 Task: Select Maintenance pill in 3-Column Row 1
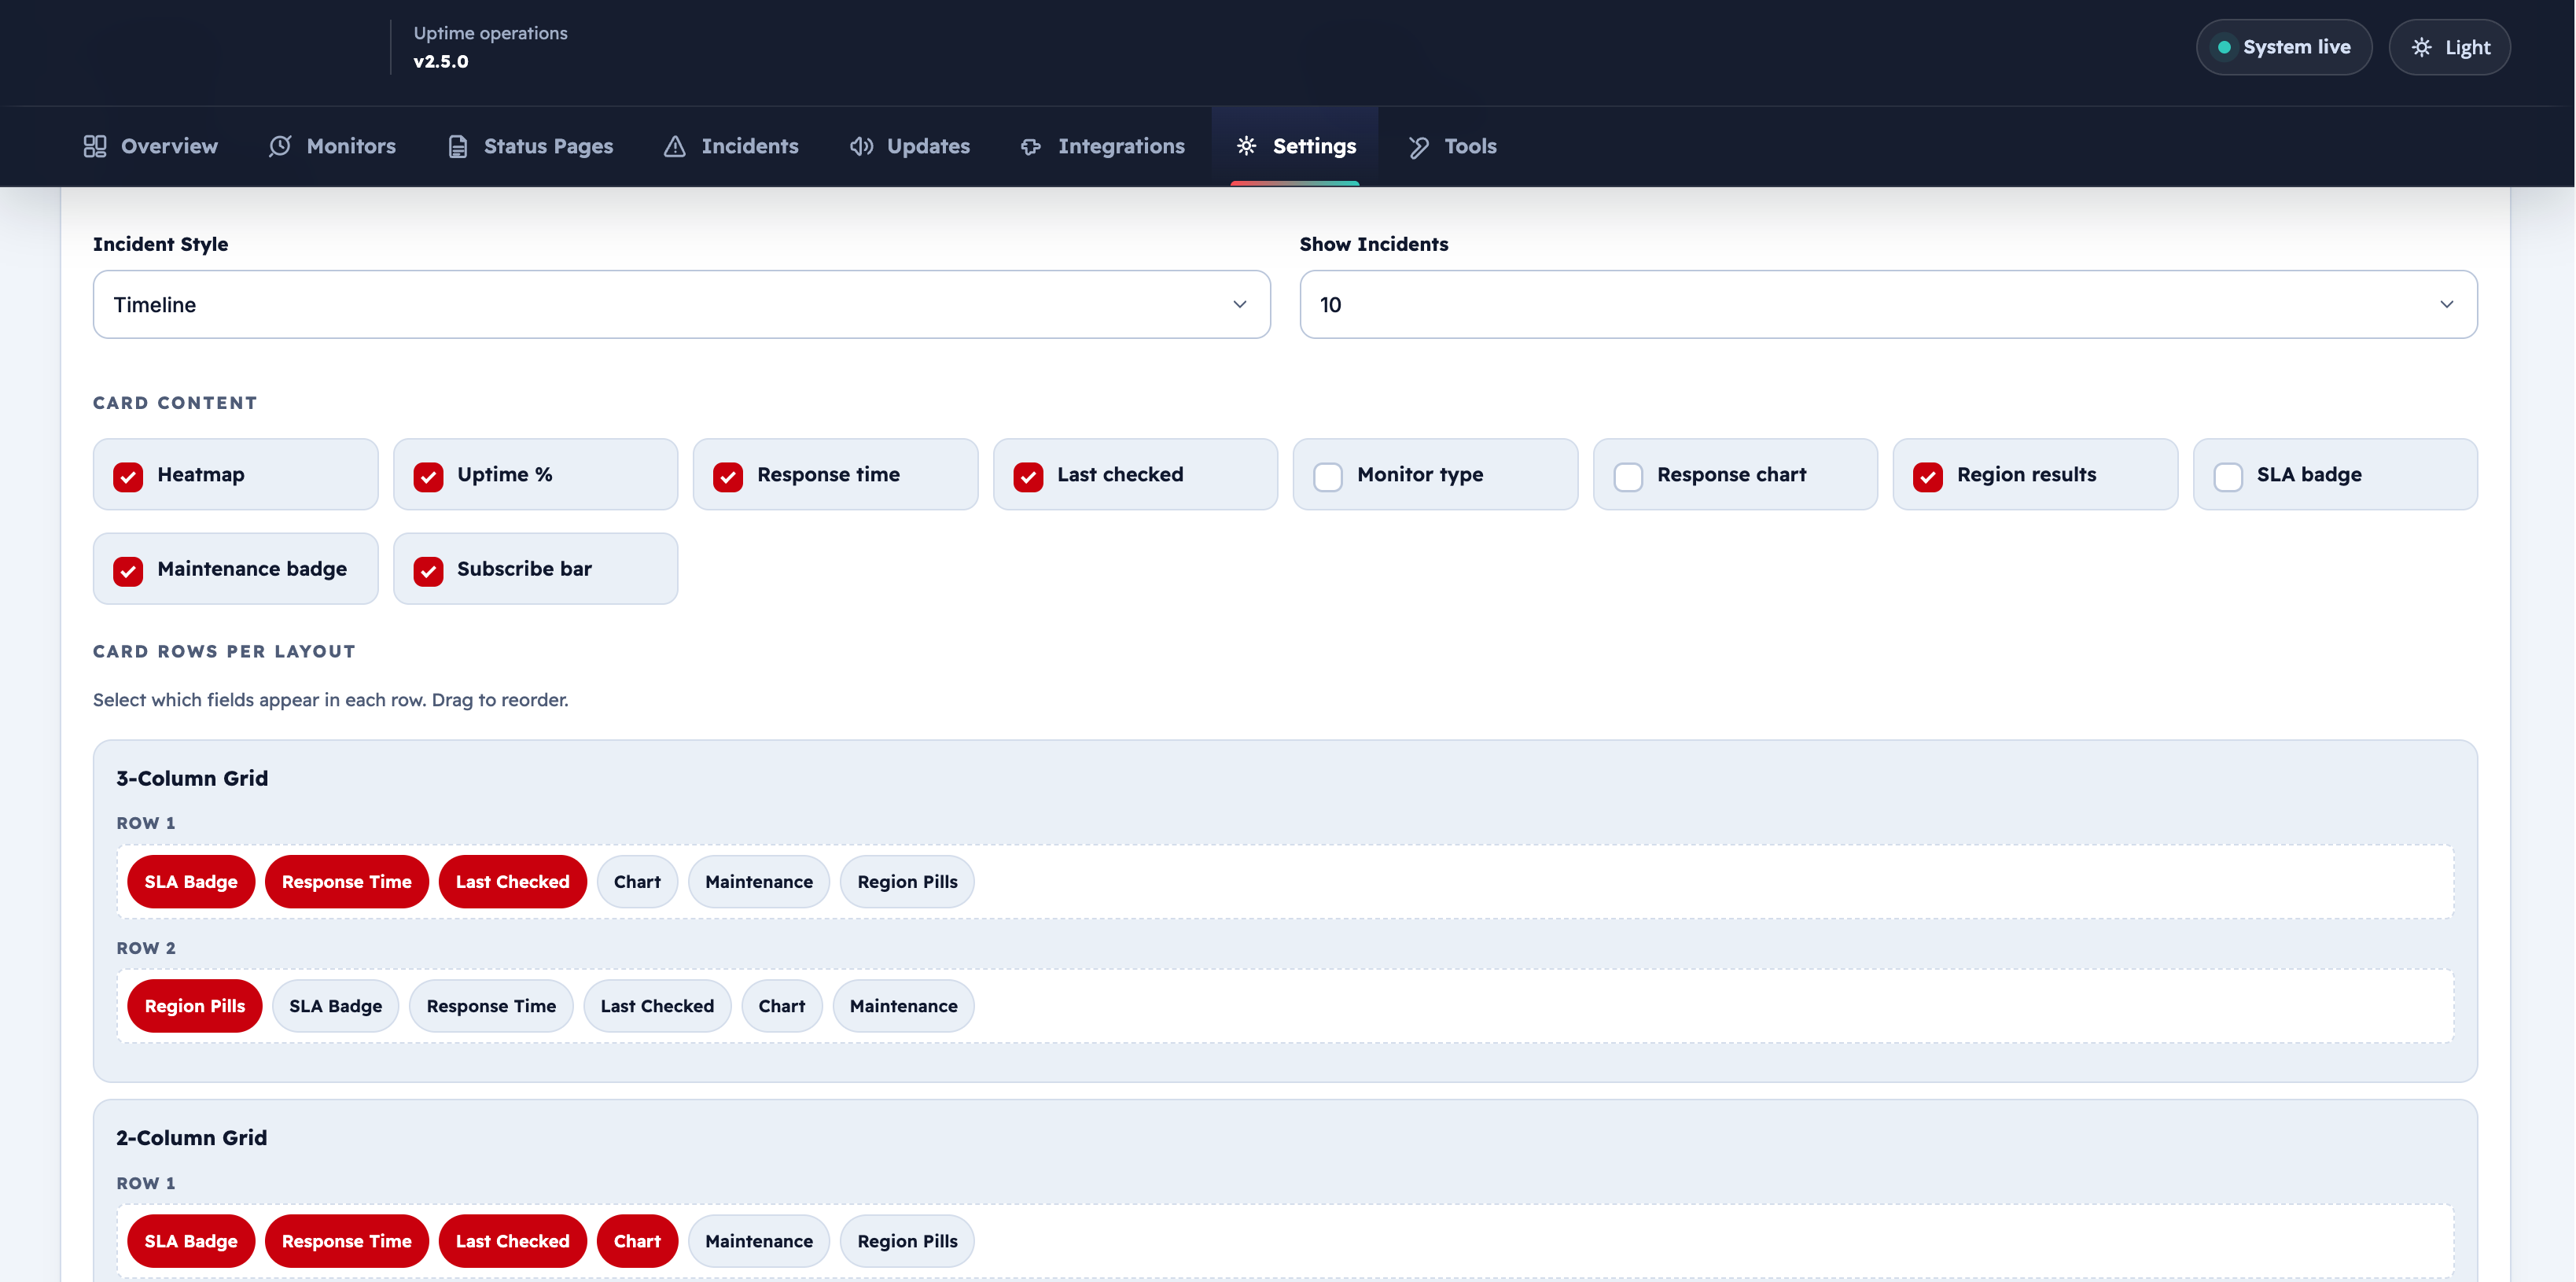coord(759,881)
